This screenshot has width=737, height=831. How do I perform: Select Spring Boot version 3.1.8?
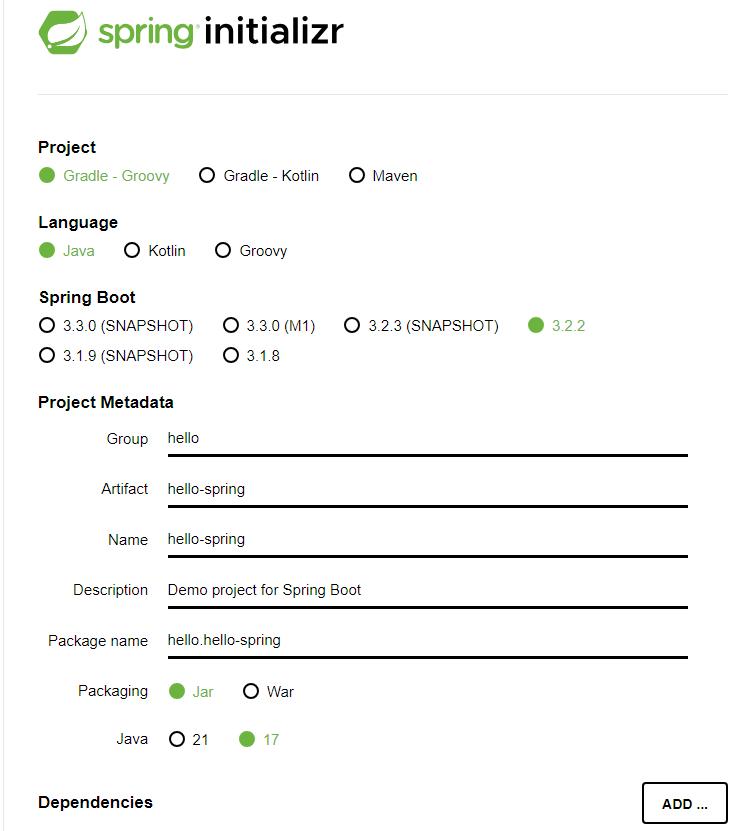point(231,355)
